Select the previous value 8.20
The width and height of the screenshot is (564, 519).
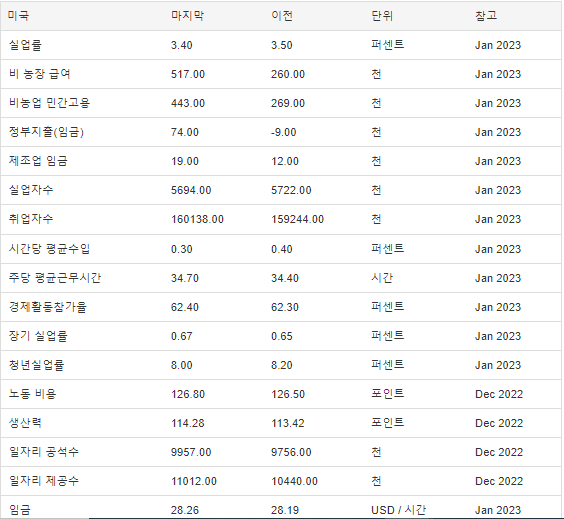coord(282,365)
